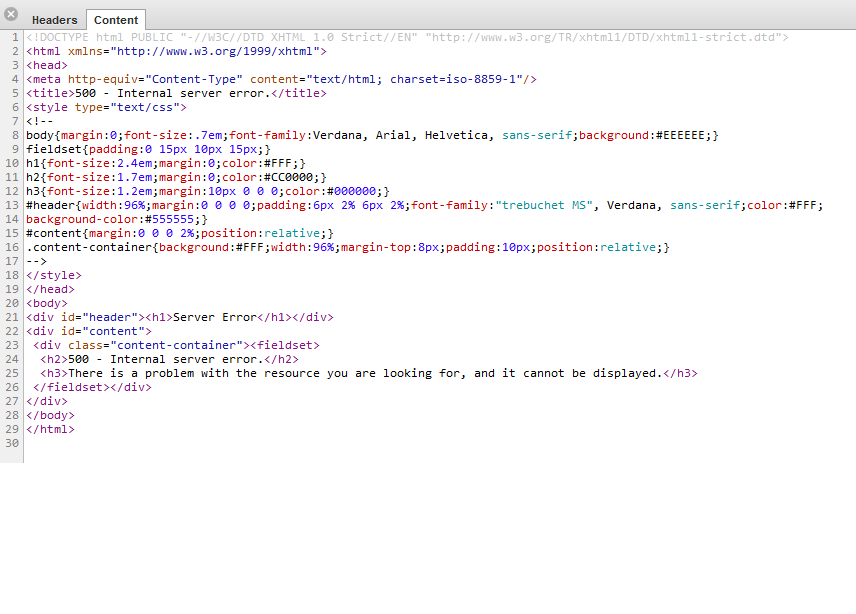Click the h2{font-size:1.7em rule line
Screen dimensions: 856x614
176,177
